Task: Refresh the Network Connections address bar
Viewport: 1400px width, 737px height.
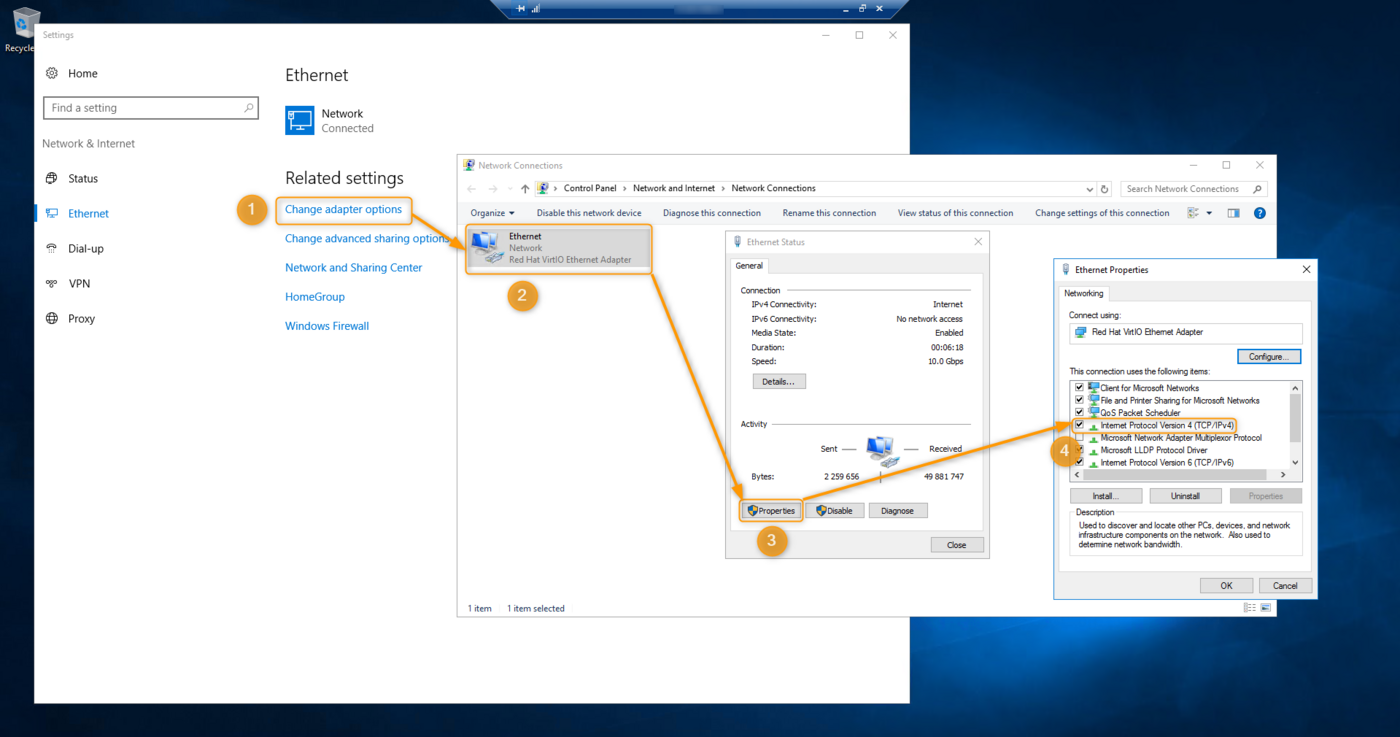Action: pos(1105,189)
